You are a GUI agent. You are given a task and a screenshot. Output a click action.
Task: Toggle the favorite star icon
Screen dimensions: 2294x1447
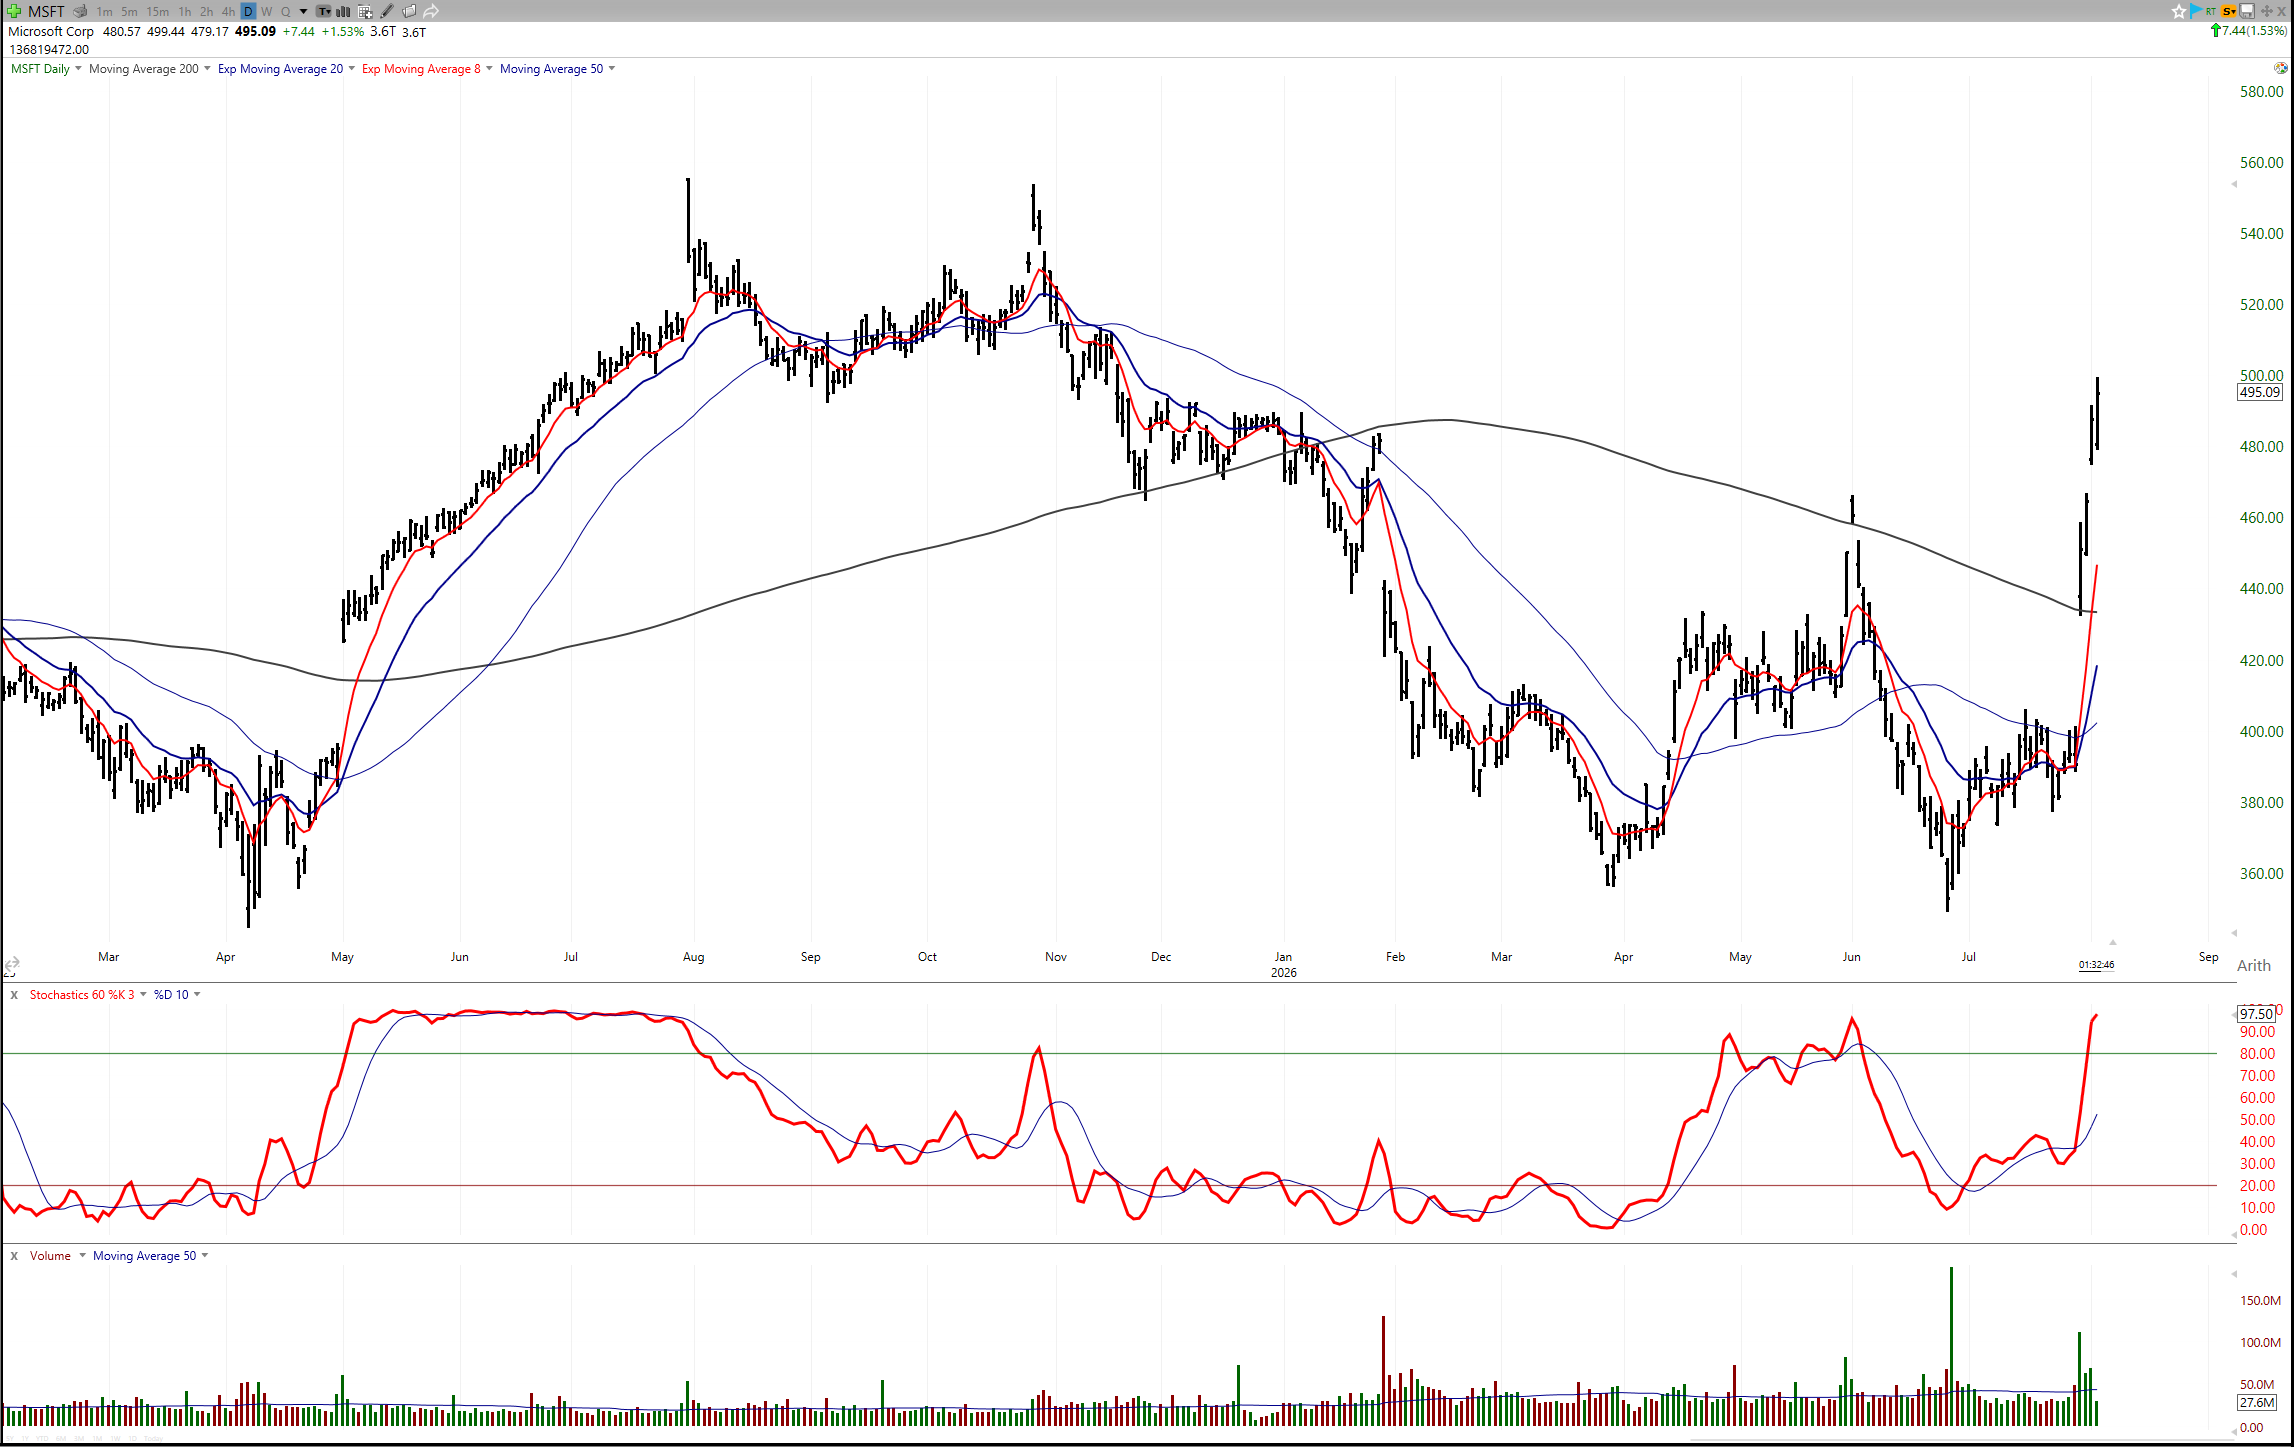(x=2178, y=11)
